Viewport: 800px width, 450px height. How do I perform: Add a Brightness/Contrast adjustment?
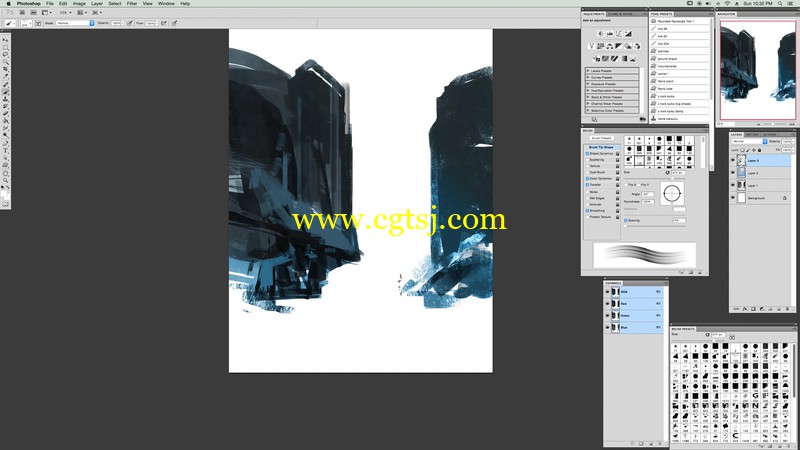click(x=601, y=34)
